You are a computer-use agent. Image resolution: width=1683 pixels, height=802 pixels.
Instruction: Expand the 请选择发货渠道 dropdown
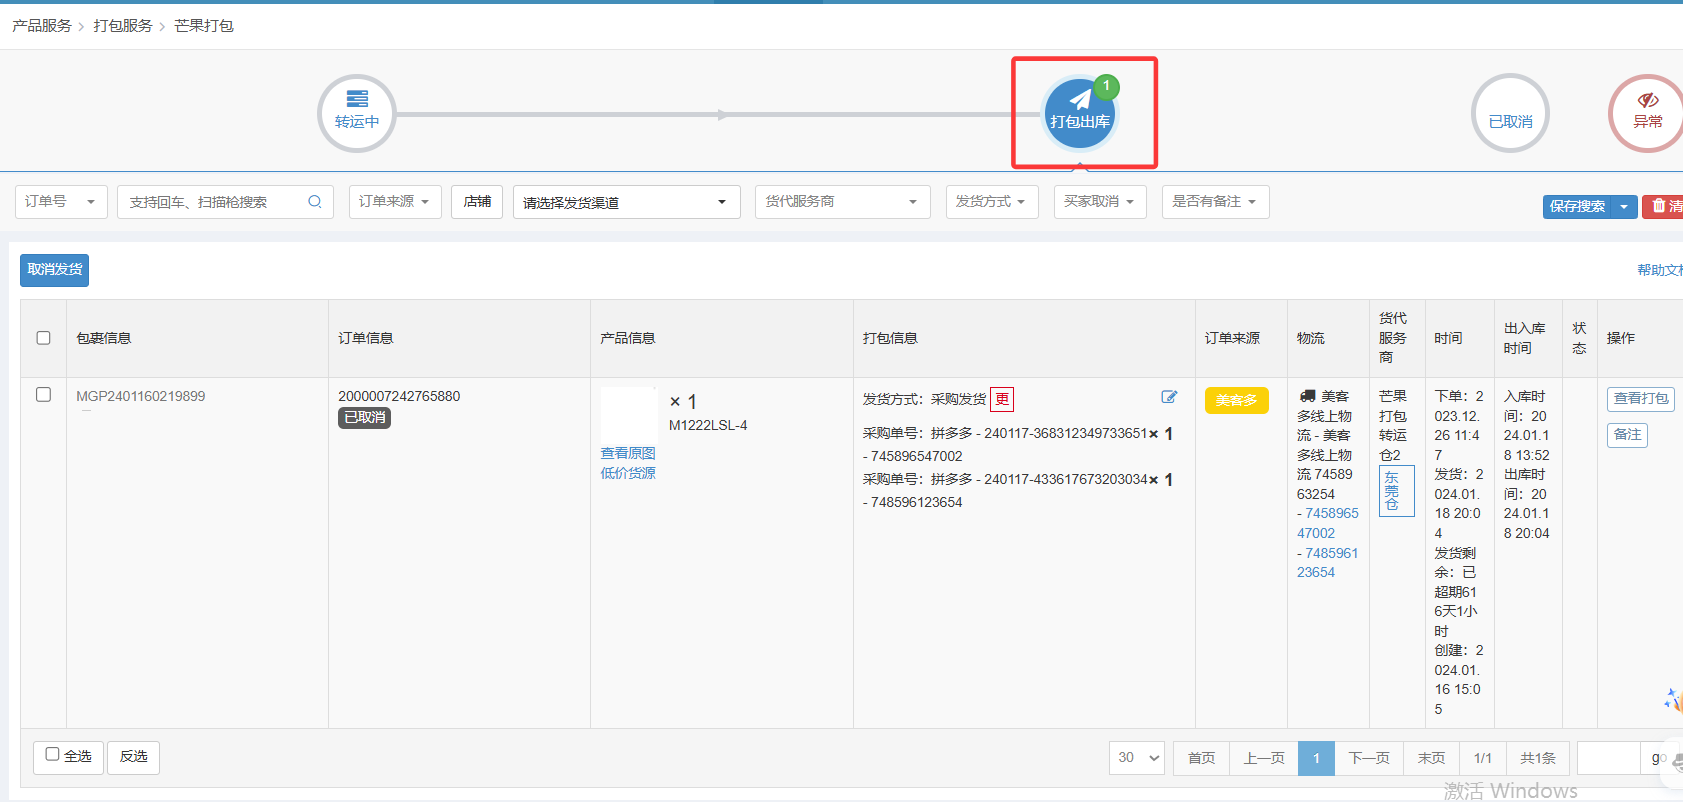[x=626, y=202]
